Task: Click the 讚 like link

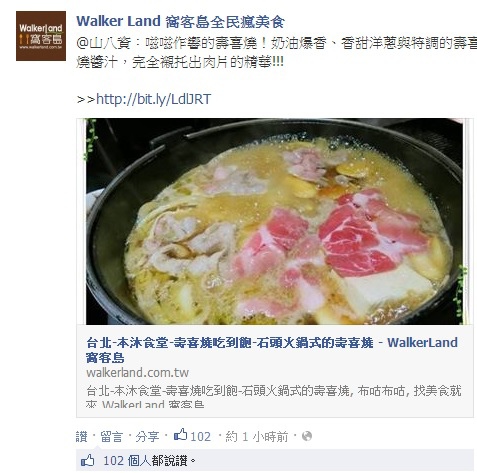Action: coord(81,436)
